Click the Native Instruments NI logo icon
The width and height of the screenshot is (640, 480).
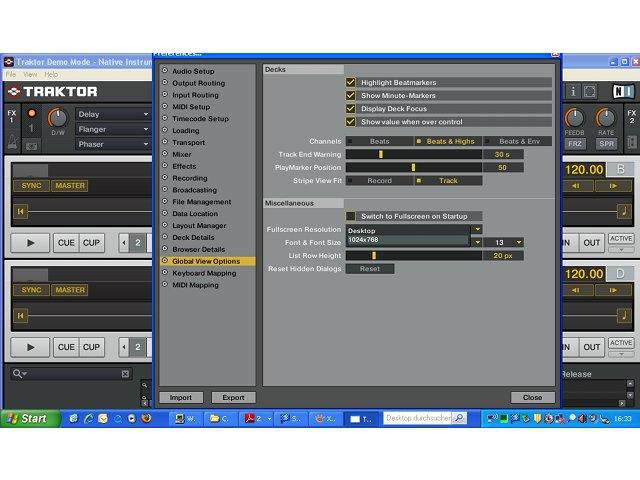tap(623, 91)
